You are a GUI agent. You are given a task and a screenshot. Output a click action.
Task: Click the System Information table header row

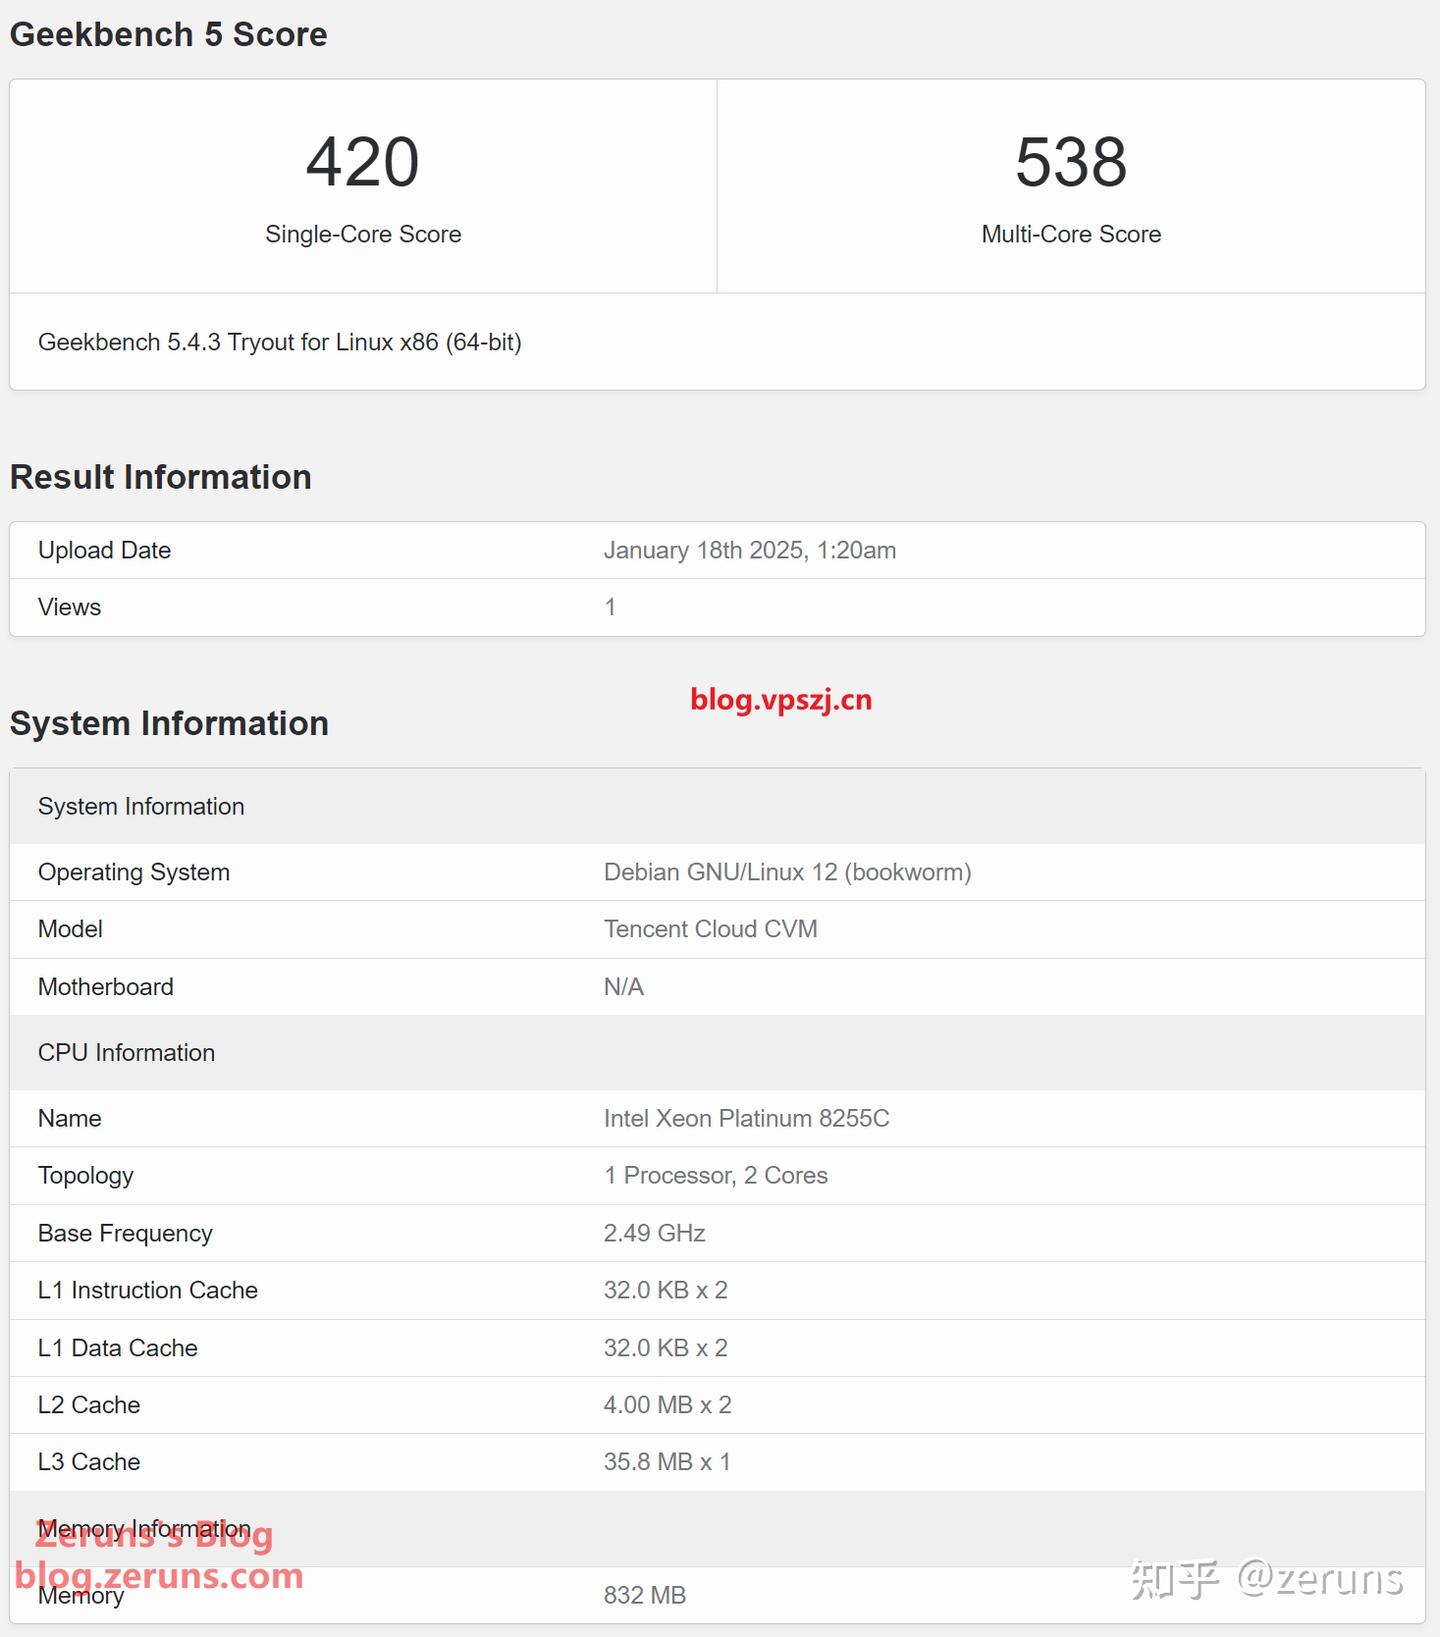coord(141,806)
